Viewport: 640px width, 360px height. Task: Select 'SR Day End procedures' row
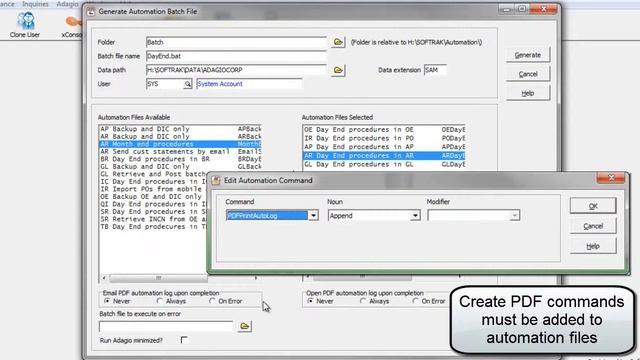(x=153, y=211)
